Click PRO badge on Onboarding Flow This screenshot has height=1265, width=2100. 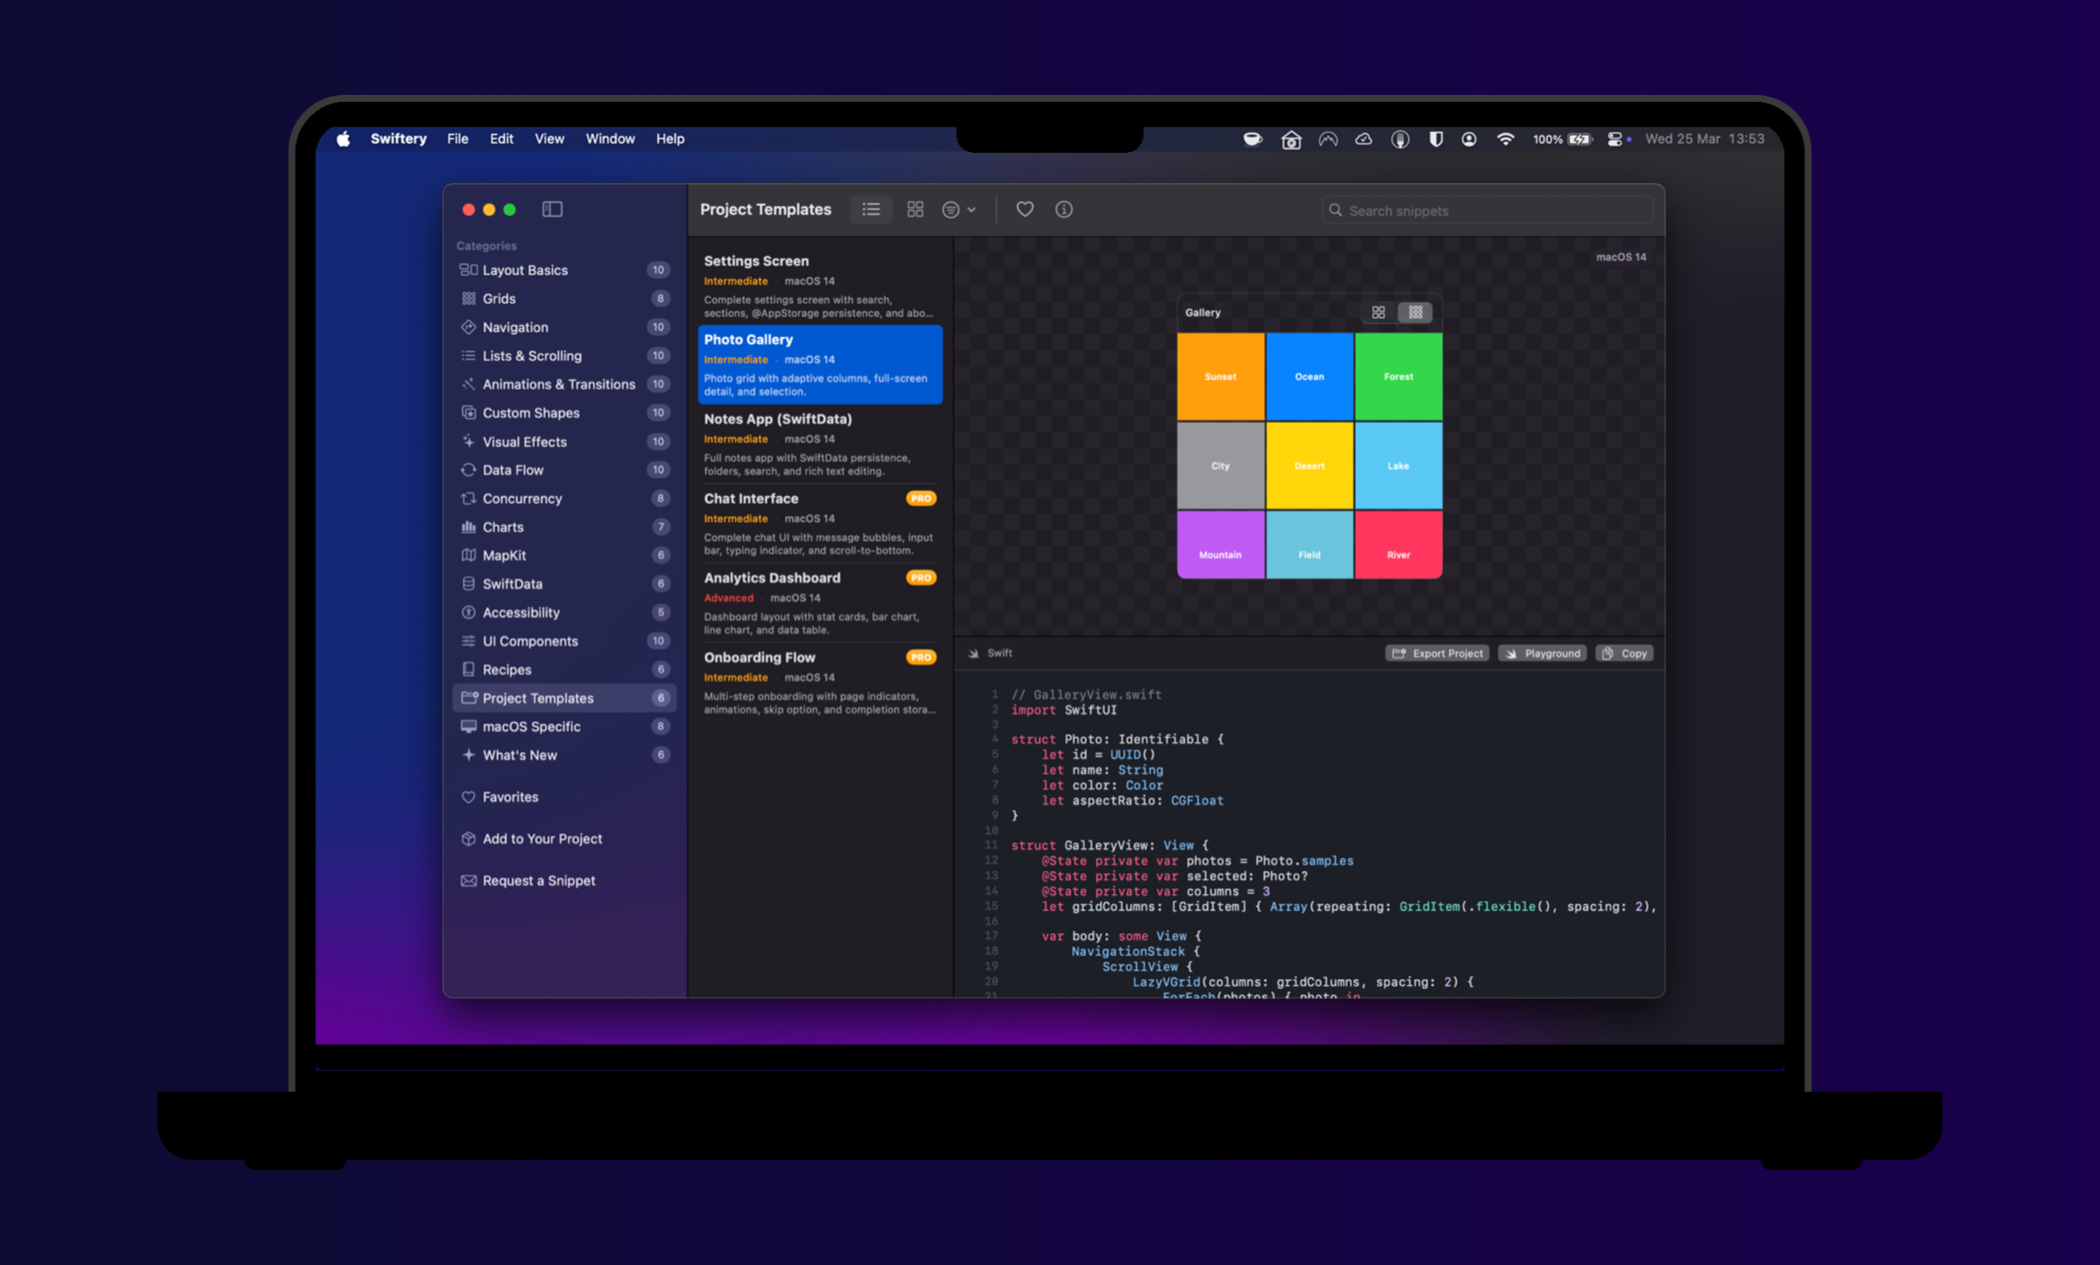click(x=920, y=657)
